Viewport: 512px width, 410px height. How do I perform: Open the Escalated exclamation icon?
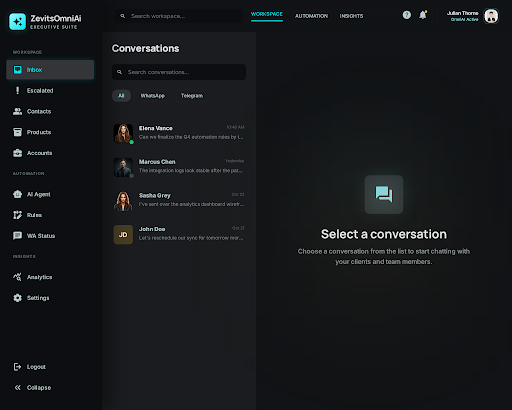17,90
